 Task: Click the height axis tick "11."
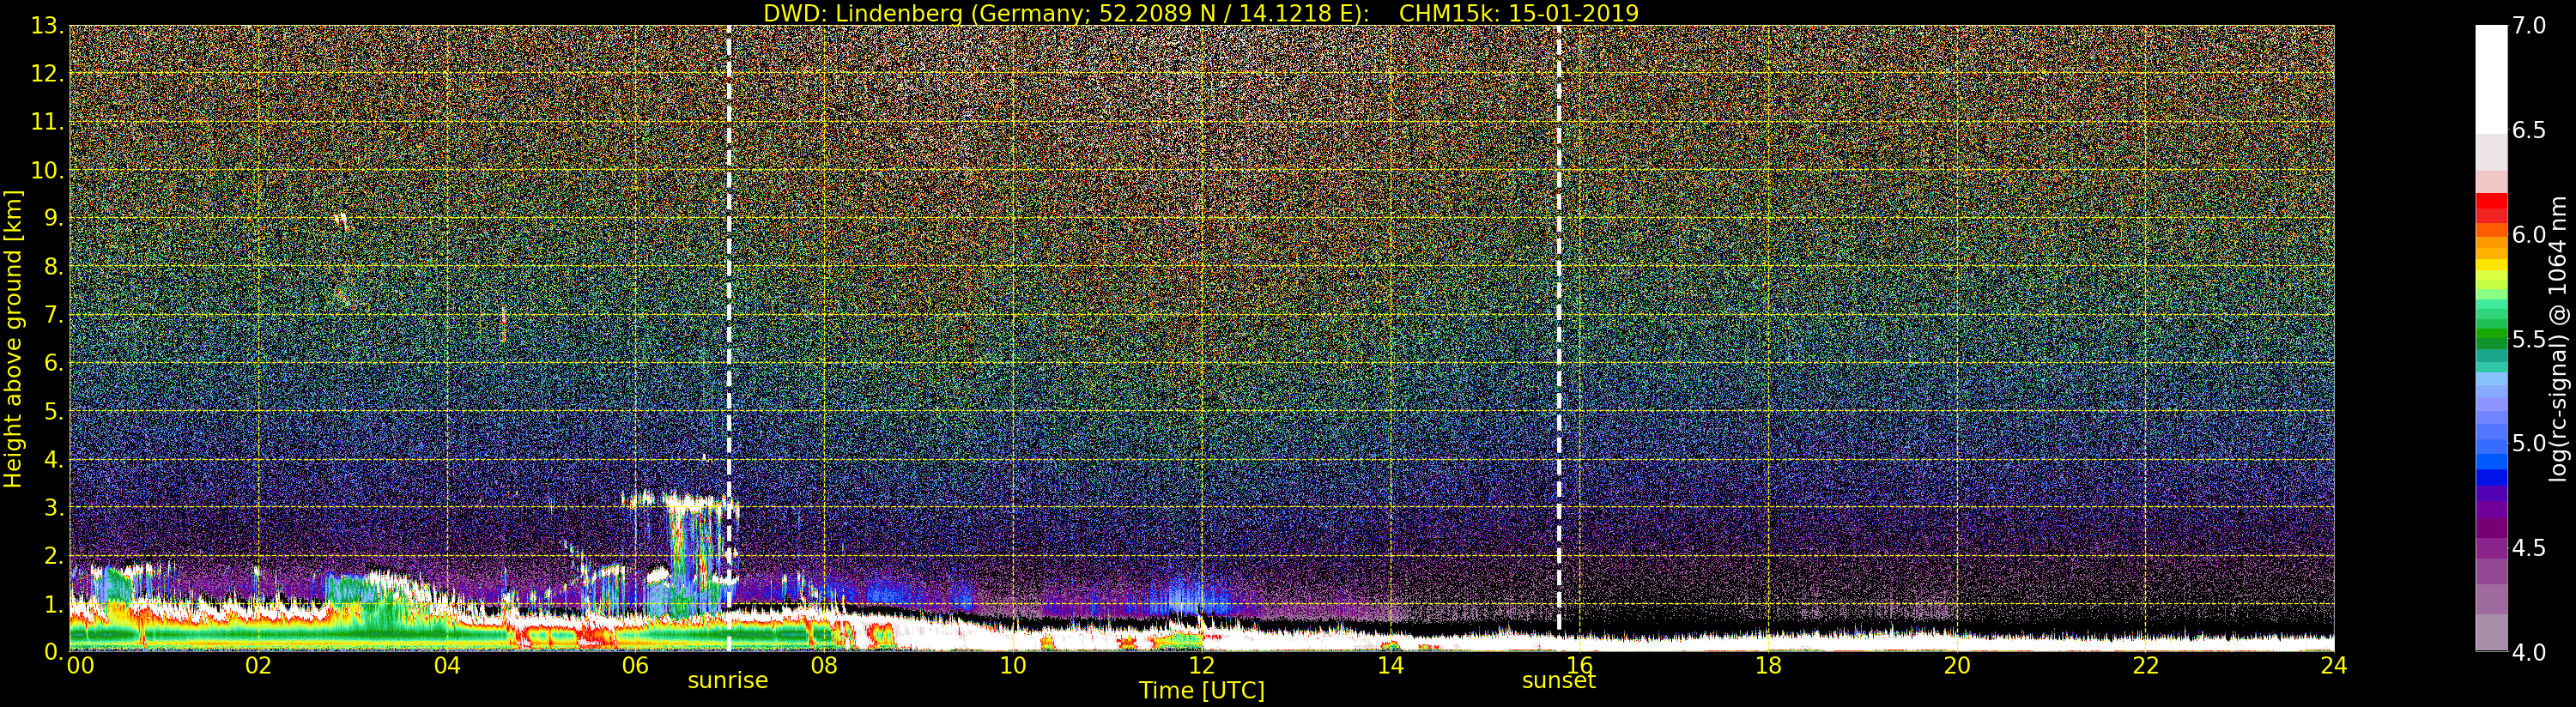click(x=47, y=122)
